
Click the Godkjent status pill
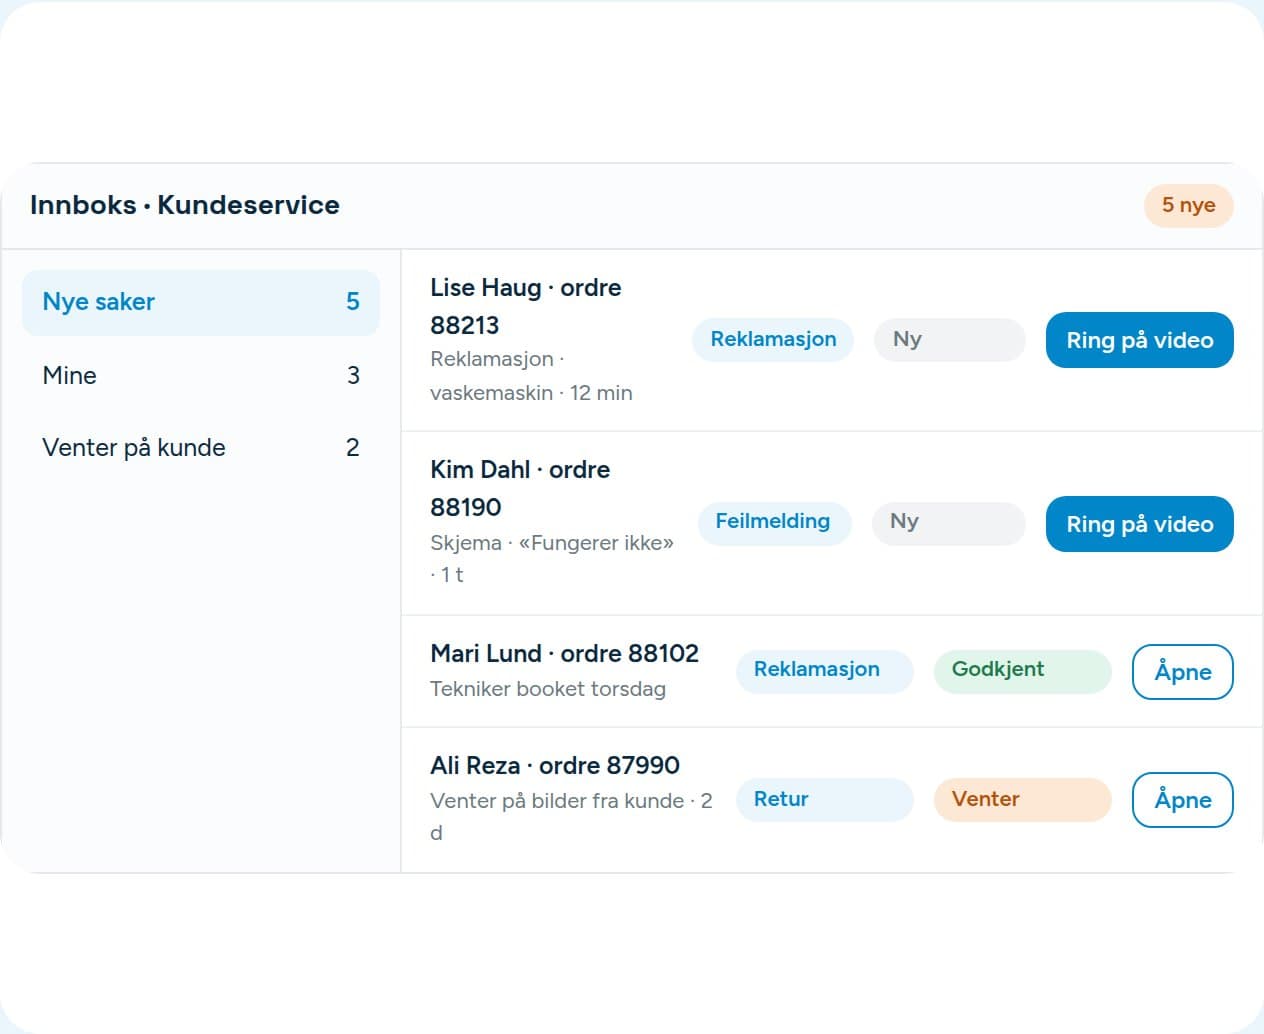(1022, 670)
